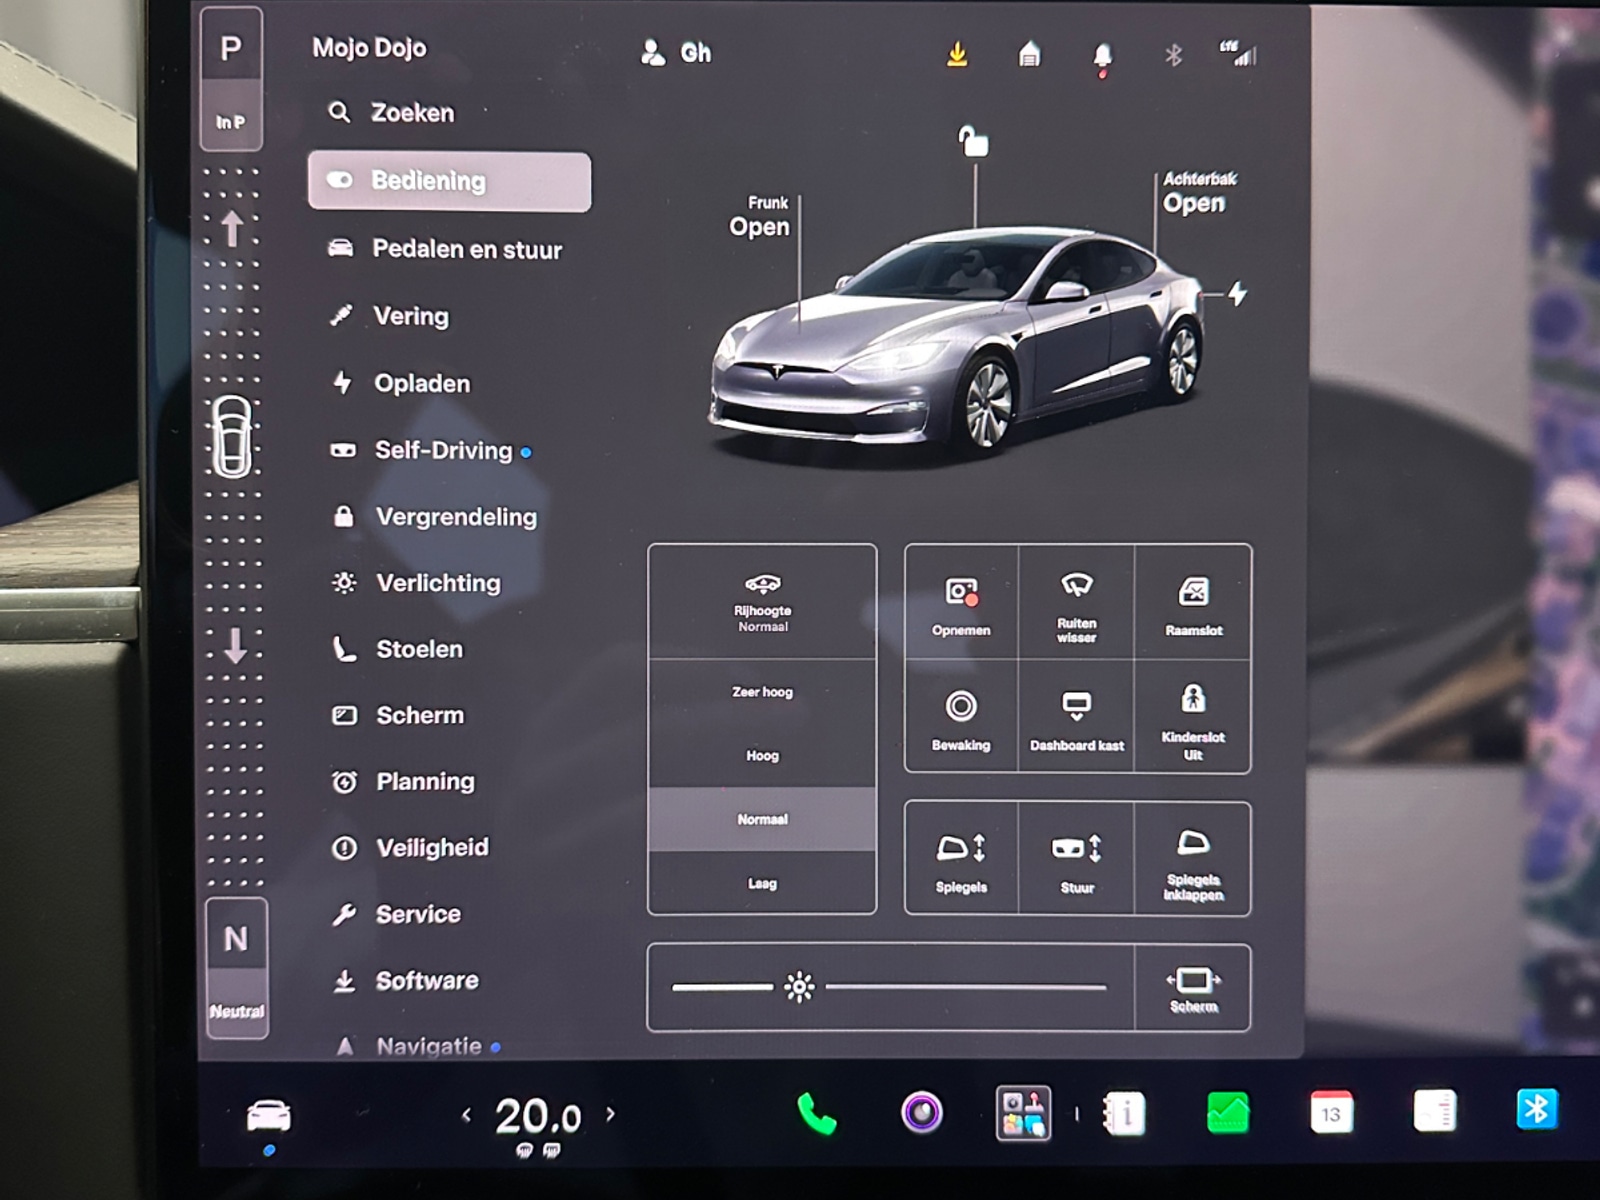Screen dimensions: 1600x1200
Task: Open the phone app in dock
Action: (x=817, y=1113)
